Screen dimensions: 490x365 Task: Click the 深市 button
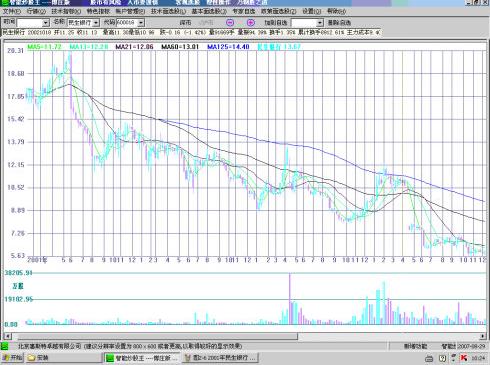pyautogui.click(x=185, y=23)
